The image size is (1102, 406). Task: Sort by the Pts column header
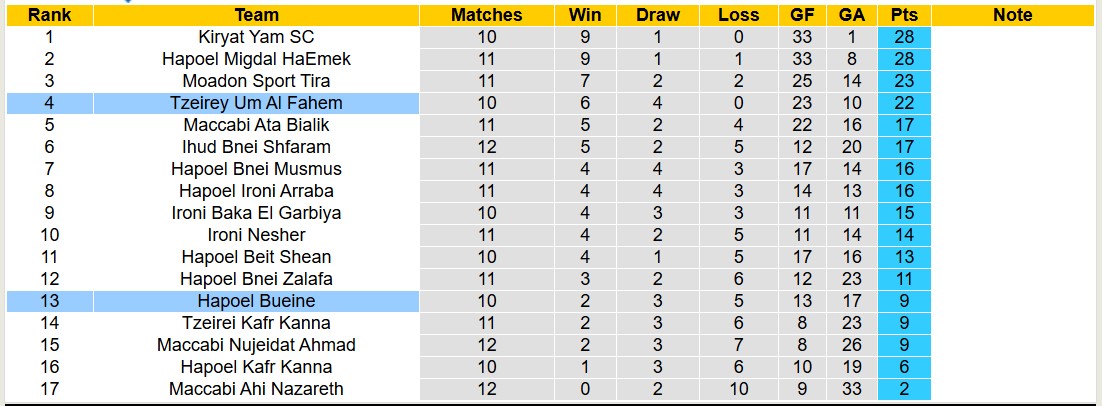(904, 15)
